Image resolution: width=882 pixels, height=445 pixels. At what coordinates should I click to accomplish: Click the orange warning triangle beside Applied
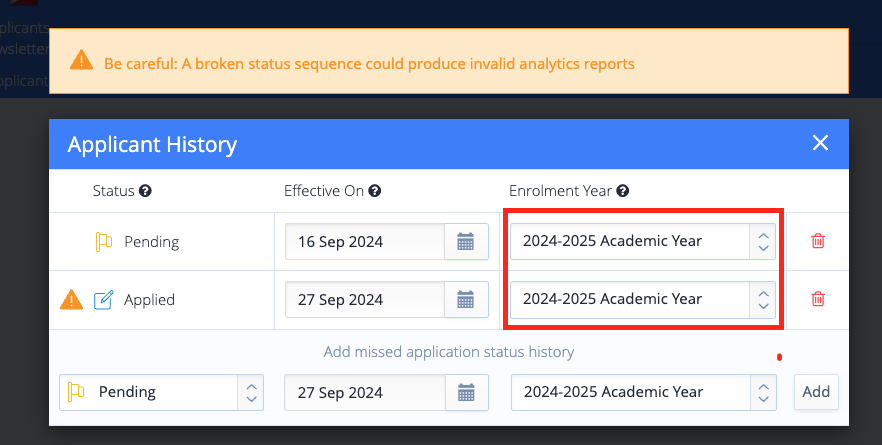[71, 299]
